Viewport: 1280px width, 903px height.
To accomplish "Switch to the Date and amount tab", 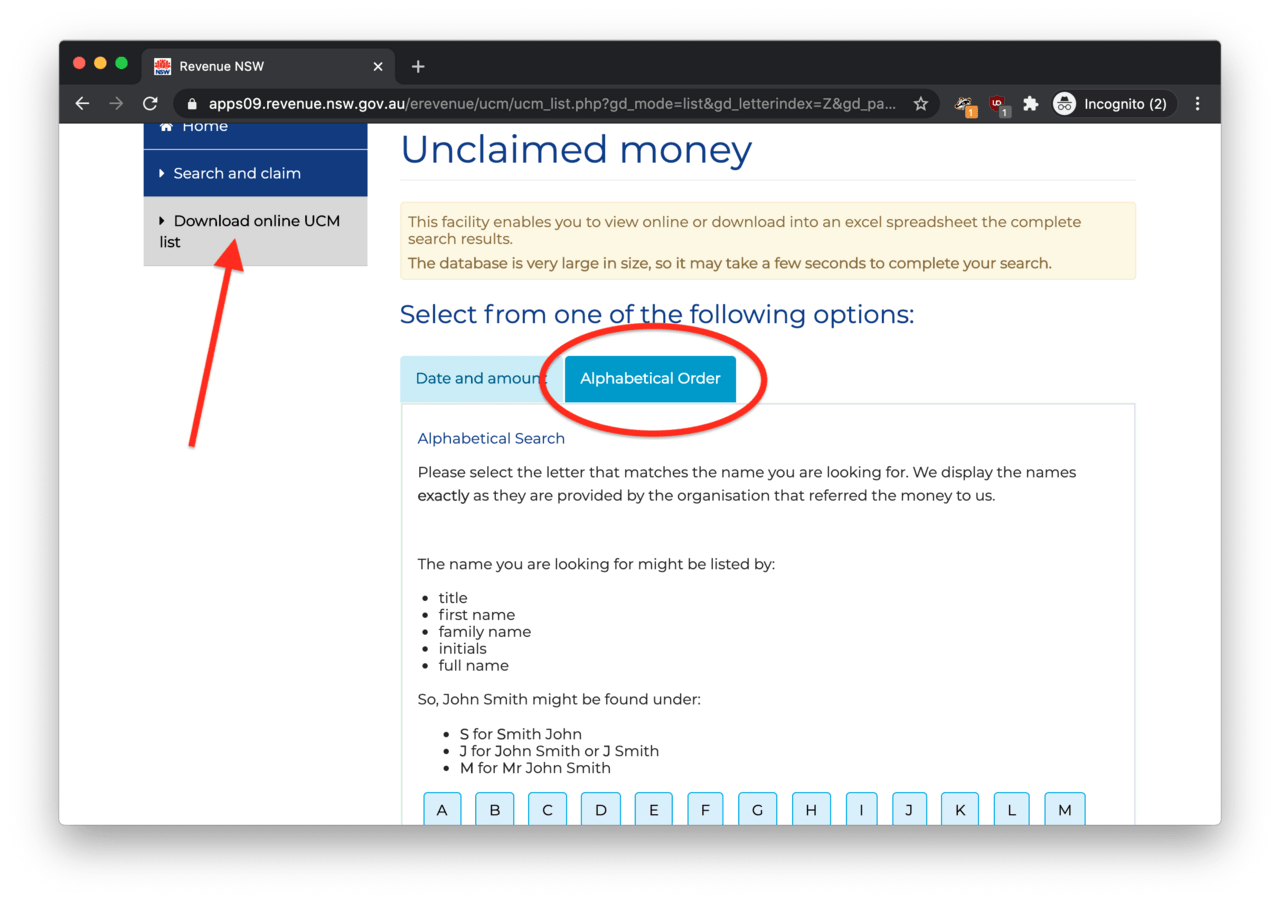I will (481, 379).
